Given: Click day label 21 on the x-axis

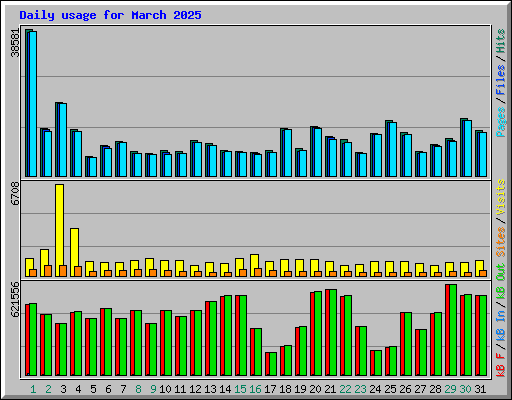Looking at the screenshot, I should 330,389.
